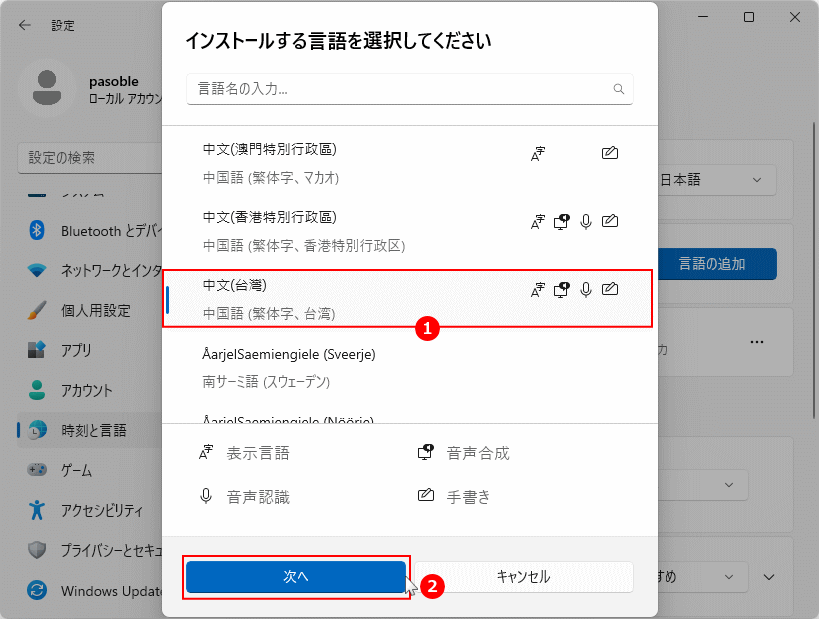Click 次へ to continue language install
This screenshot has width=819, height=619.
coord(296,577)
